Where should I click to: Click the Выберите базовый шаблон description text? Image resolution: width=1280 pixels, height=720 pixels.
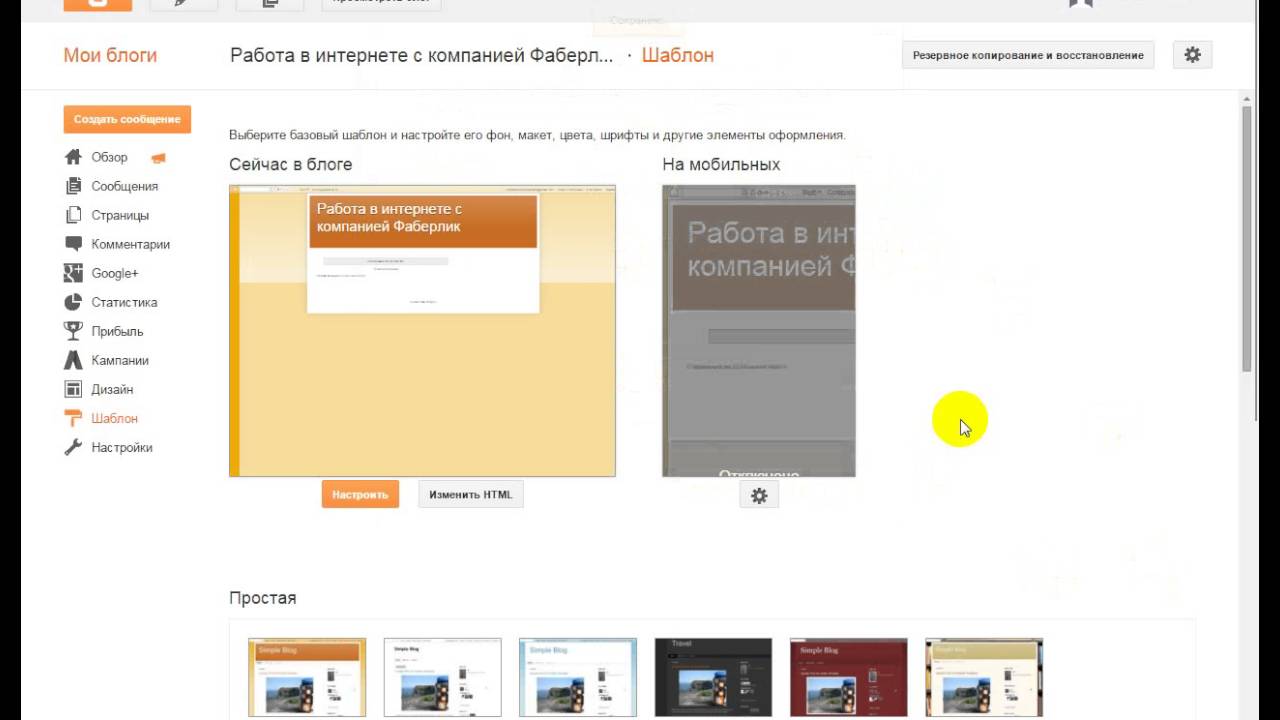click(537, 135)
